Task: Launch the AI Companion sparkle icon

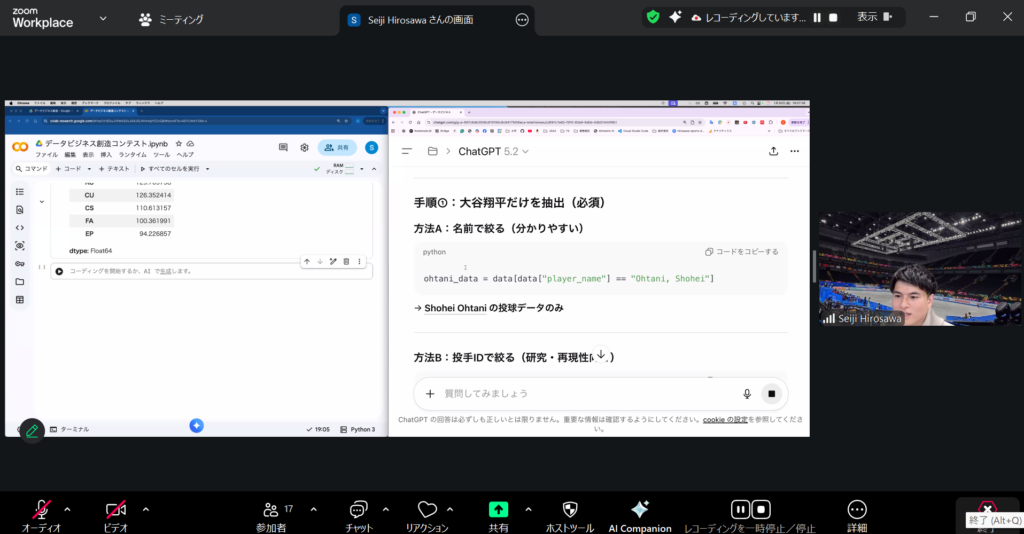Action: point(640,509)
